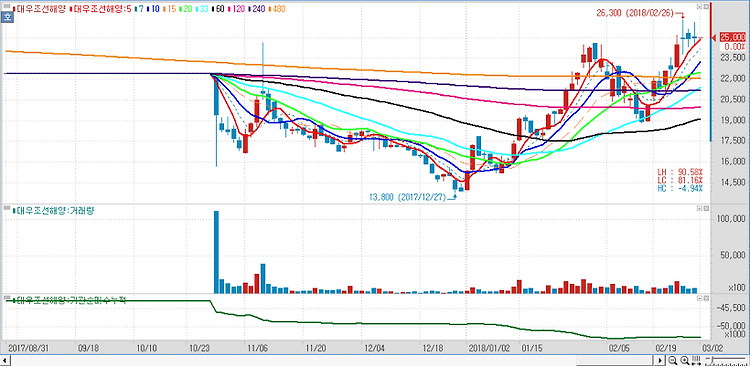Click the small gray grip above 호 button
The image size is (750, 366).
(7, 6)
